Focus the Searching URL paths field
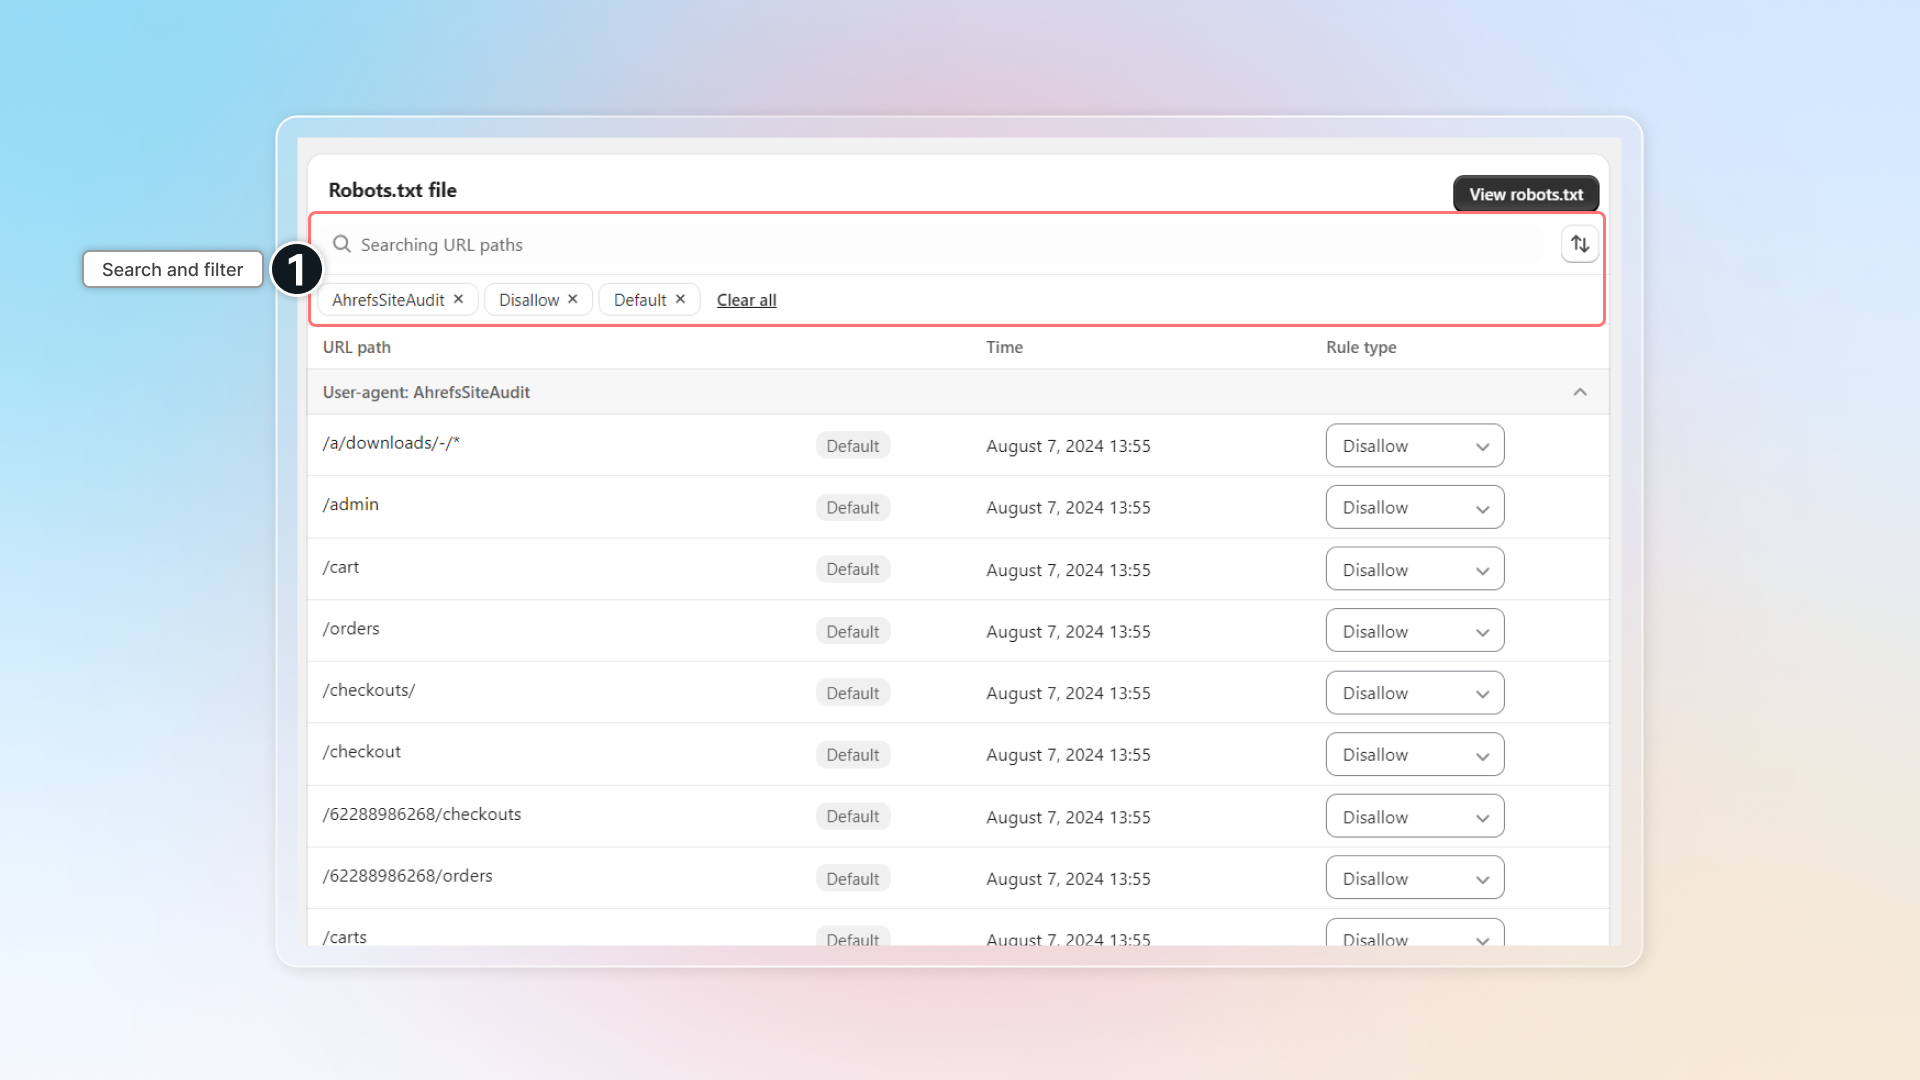The height and width of the screenshot is (1080, 1920). coord(940,245)
